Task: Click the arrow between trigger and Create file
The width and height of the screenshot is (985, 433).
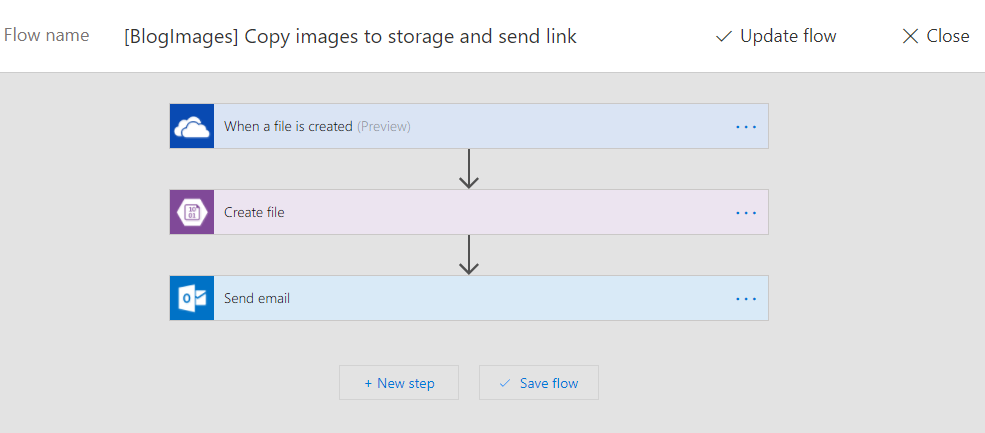Action: (x=469, y=169)
